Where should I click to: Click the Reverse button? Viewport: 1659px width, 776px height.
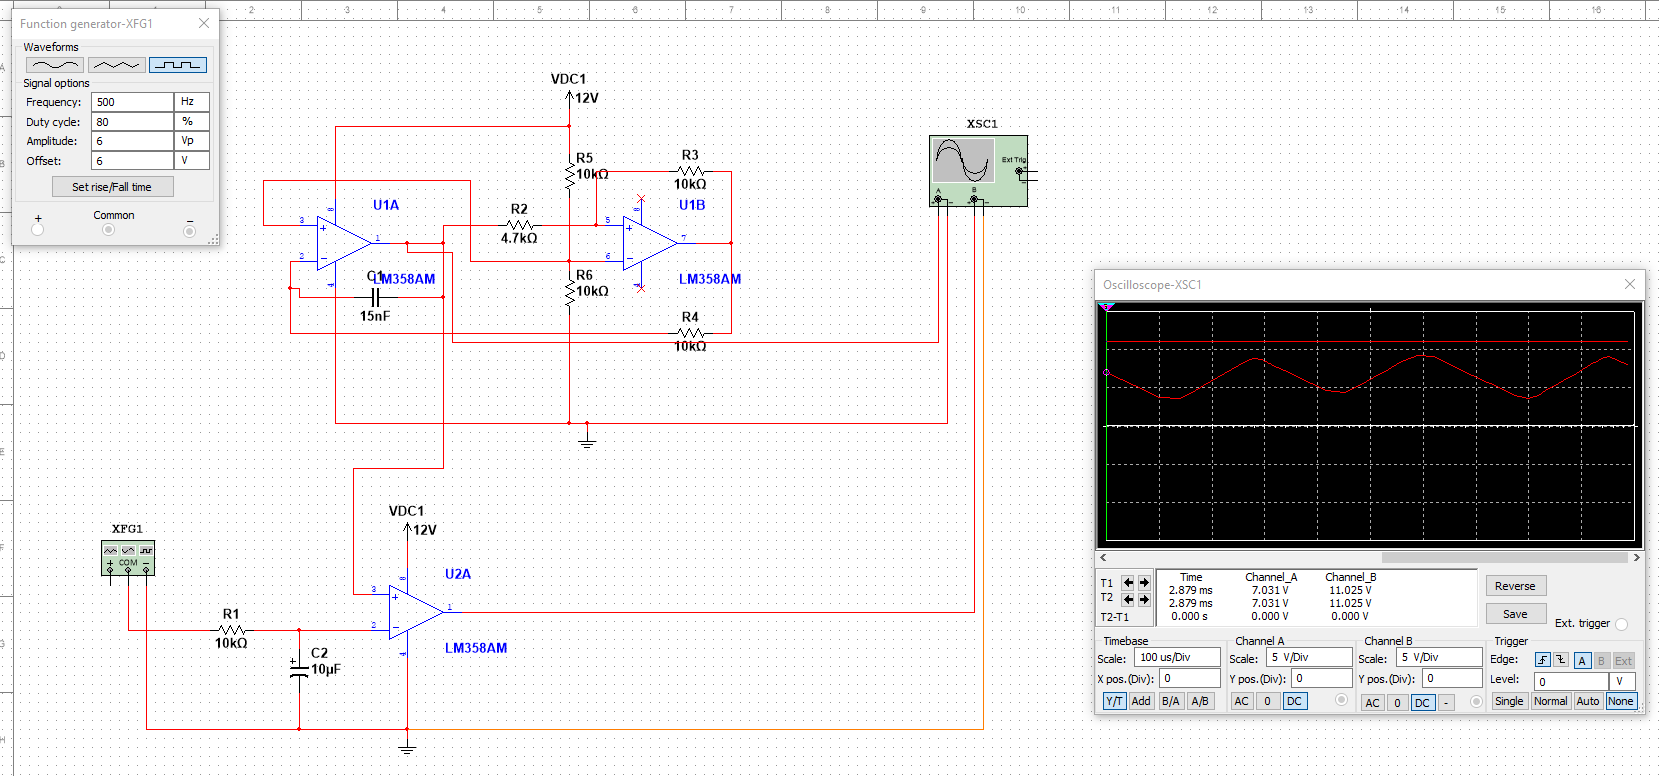point(1515,586)
